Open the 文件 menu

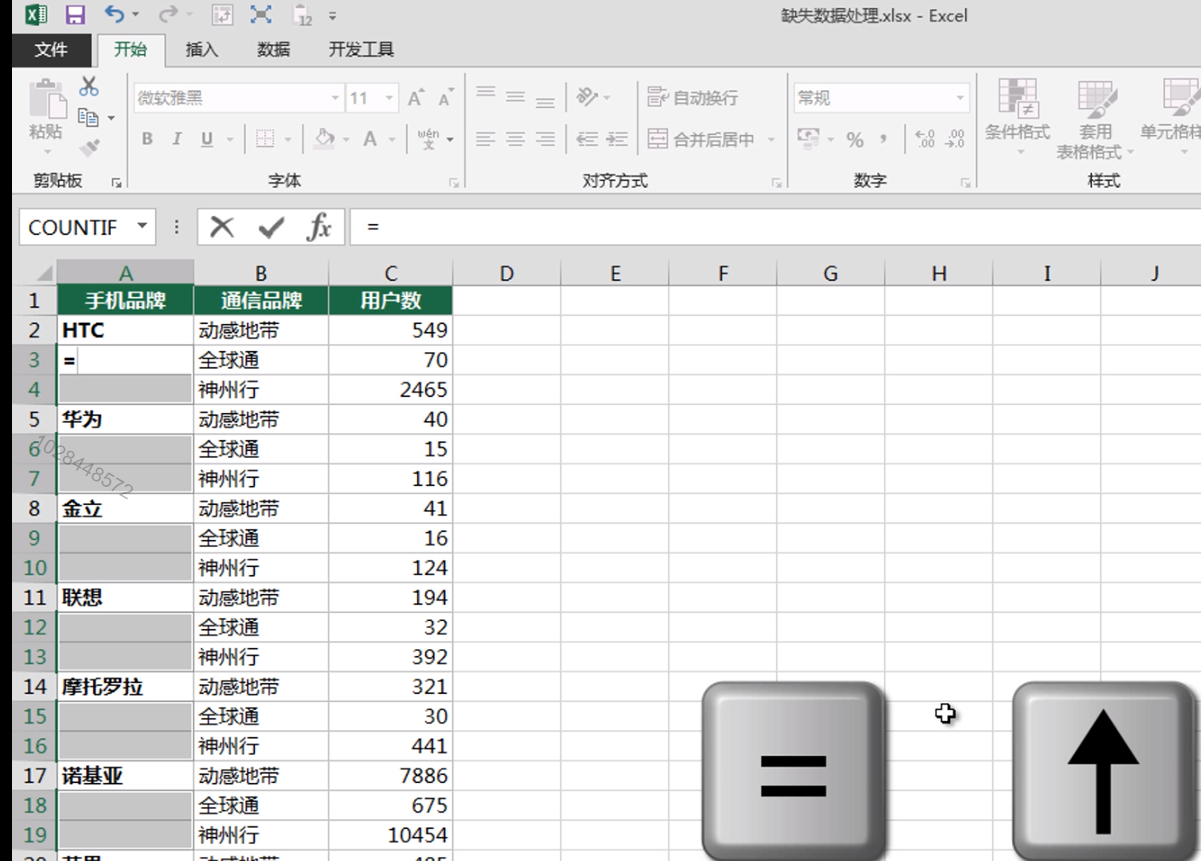(50, 46)
